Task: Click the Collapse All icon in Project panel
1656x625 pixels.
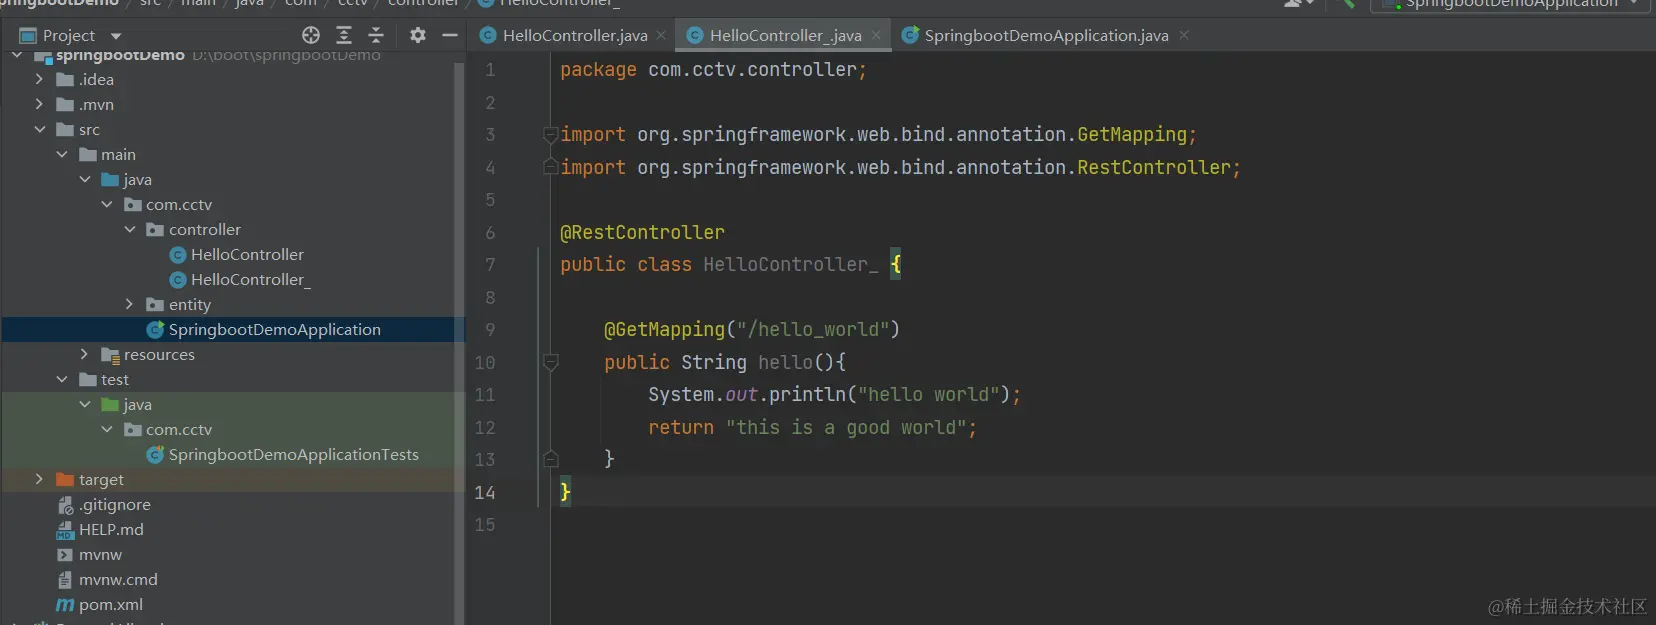Action: [x=376, y=35]
